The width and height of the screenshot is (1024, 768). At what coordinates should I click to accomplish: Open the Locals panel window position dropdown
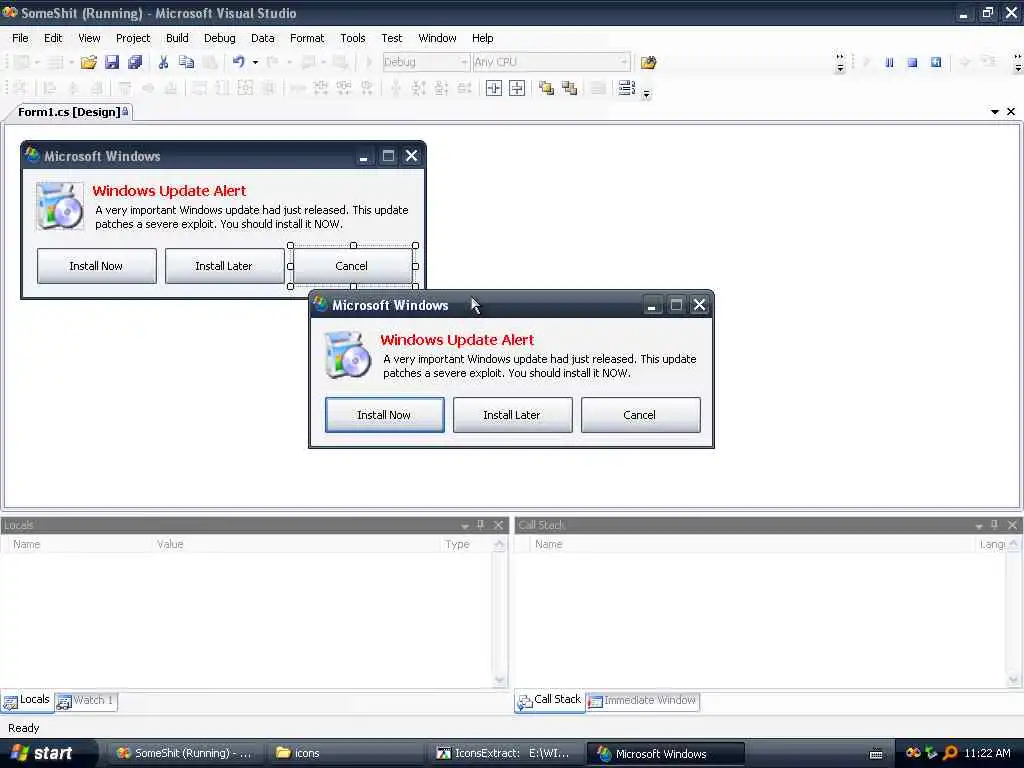click(464, 525)
